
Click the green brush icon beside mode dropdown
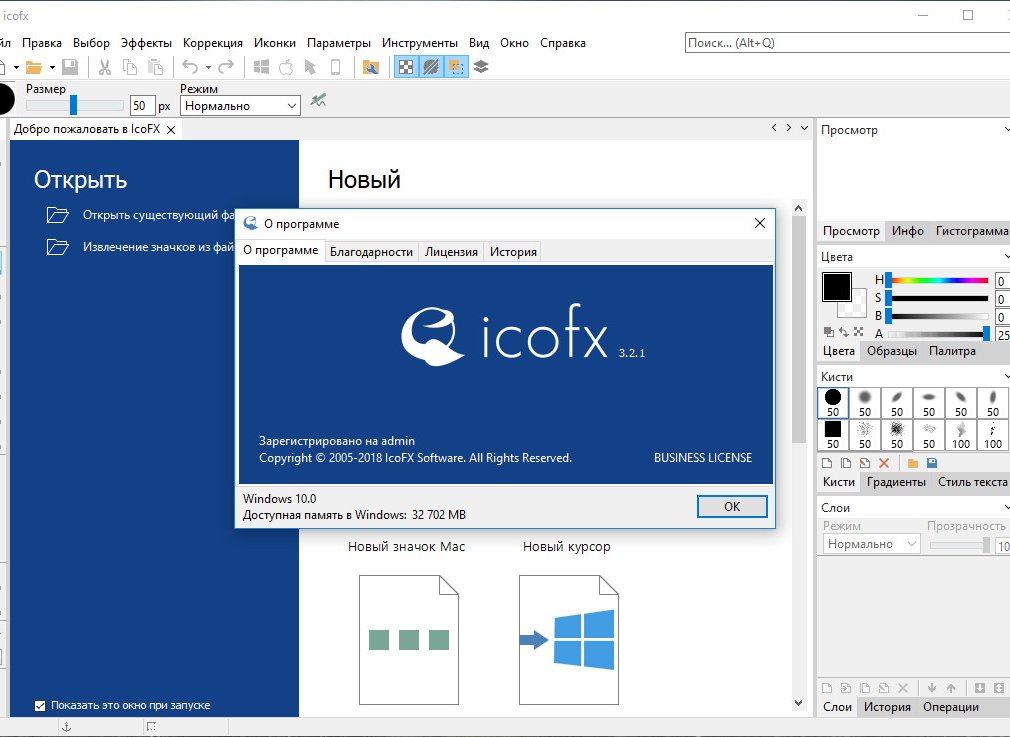click(318, 100)
